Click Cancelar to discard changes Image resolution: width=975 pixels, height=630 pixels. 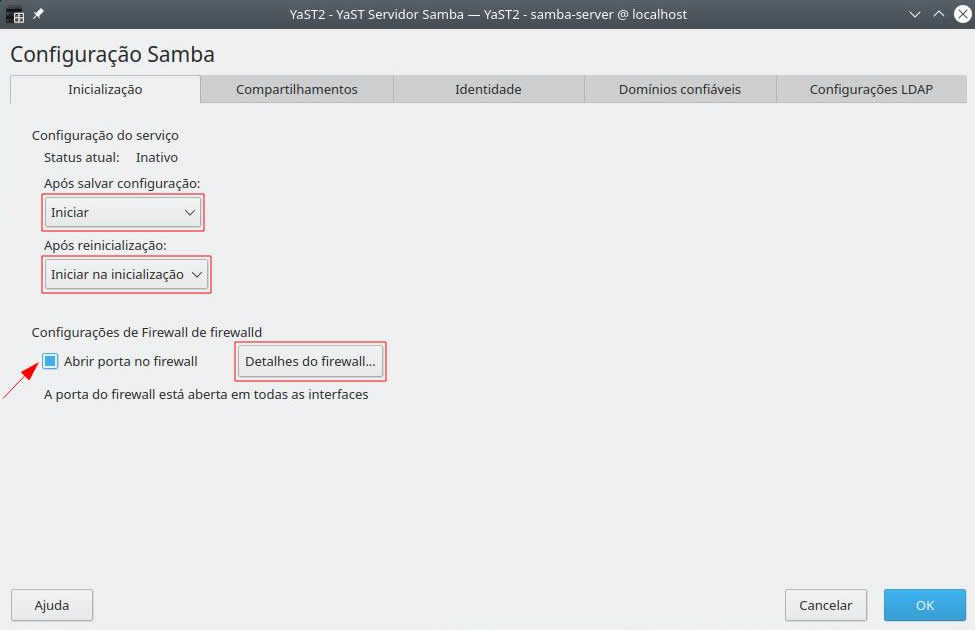coord(826,605)
